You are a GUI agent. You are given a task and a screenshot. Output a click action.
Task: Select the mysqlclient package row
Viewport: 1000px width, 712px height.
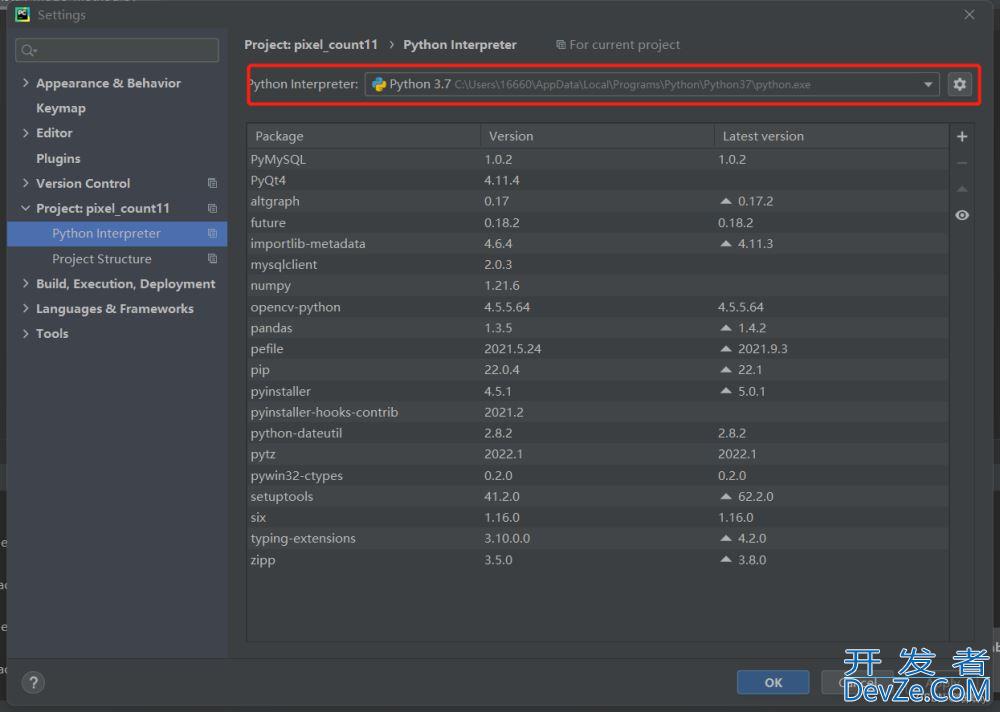click(598, 264)
